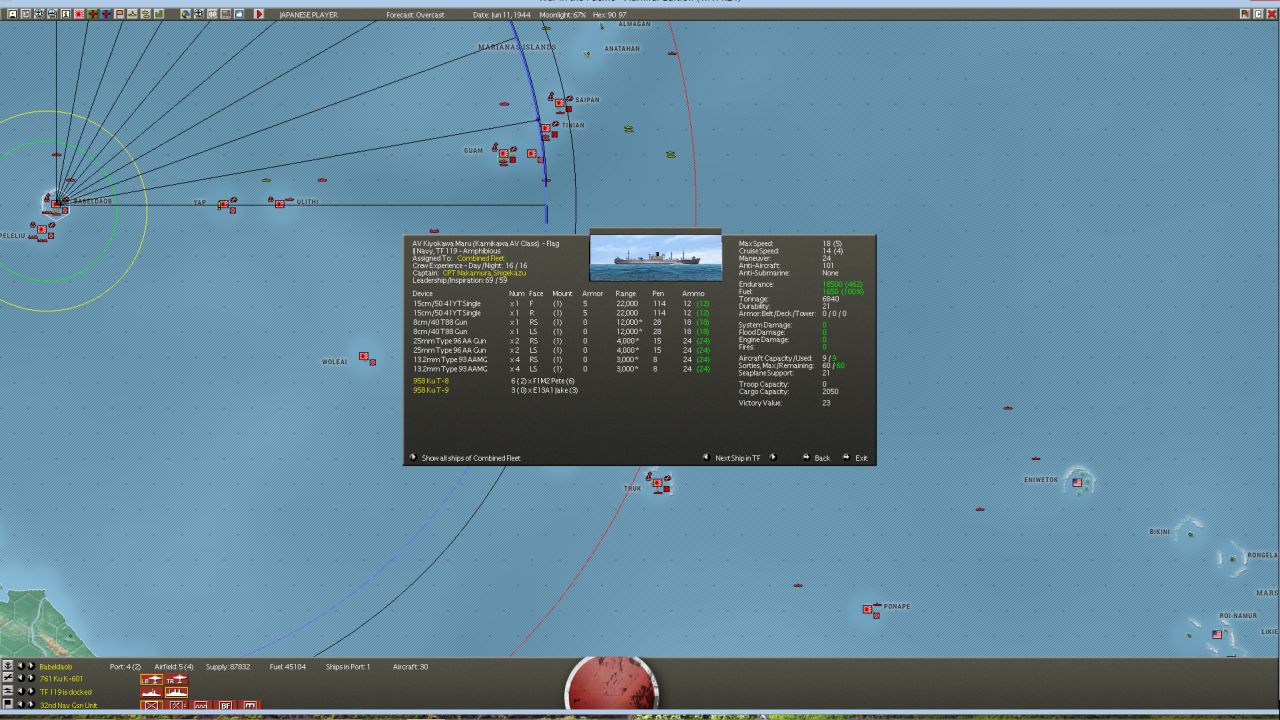
Task: Click the Ulithi base marker on the map
Action: tap(280, 203)
